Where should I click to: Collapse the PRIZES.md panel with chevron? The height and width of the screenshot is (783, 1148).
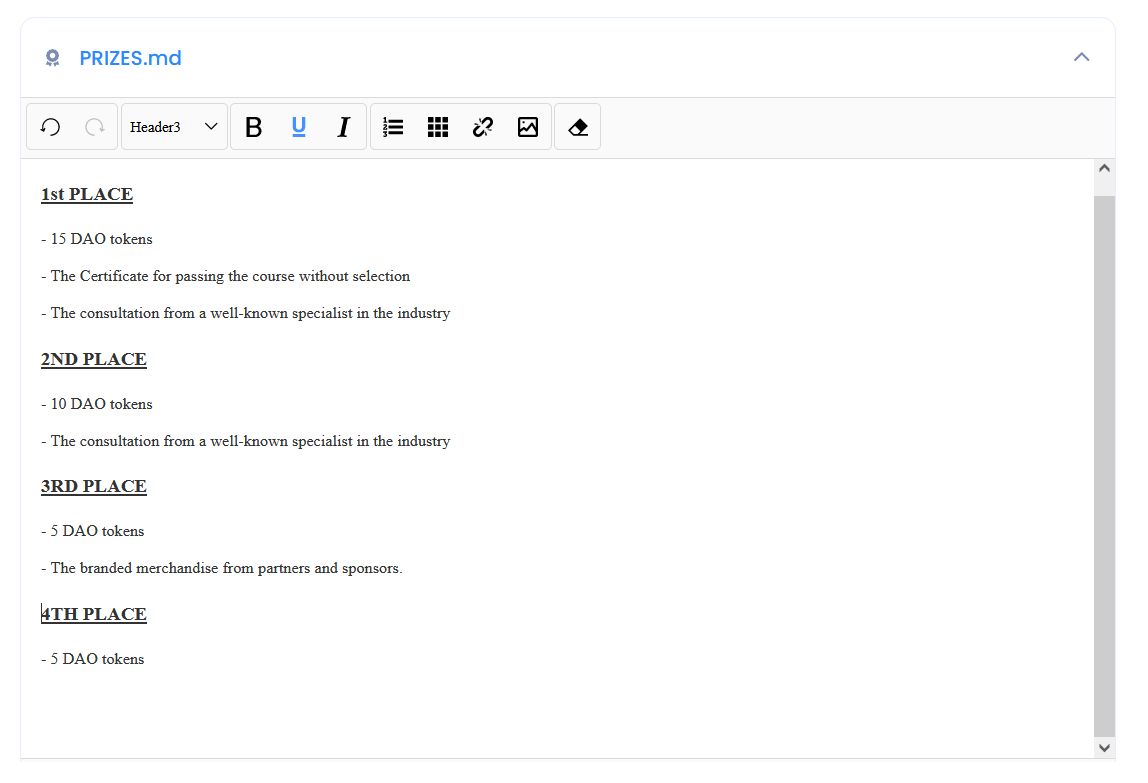[x=1081, y=57]
